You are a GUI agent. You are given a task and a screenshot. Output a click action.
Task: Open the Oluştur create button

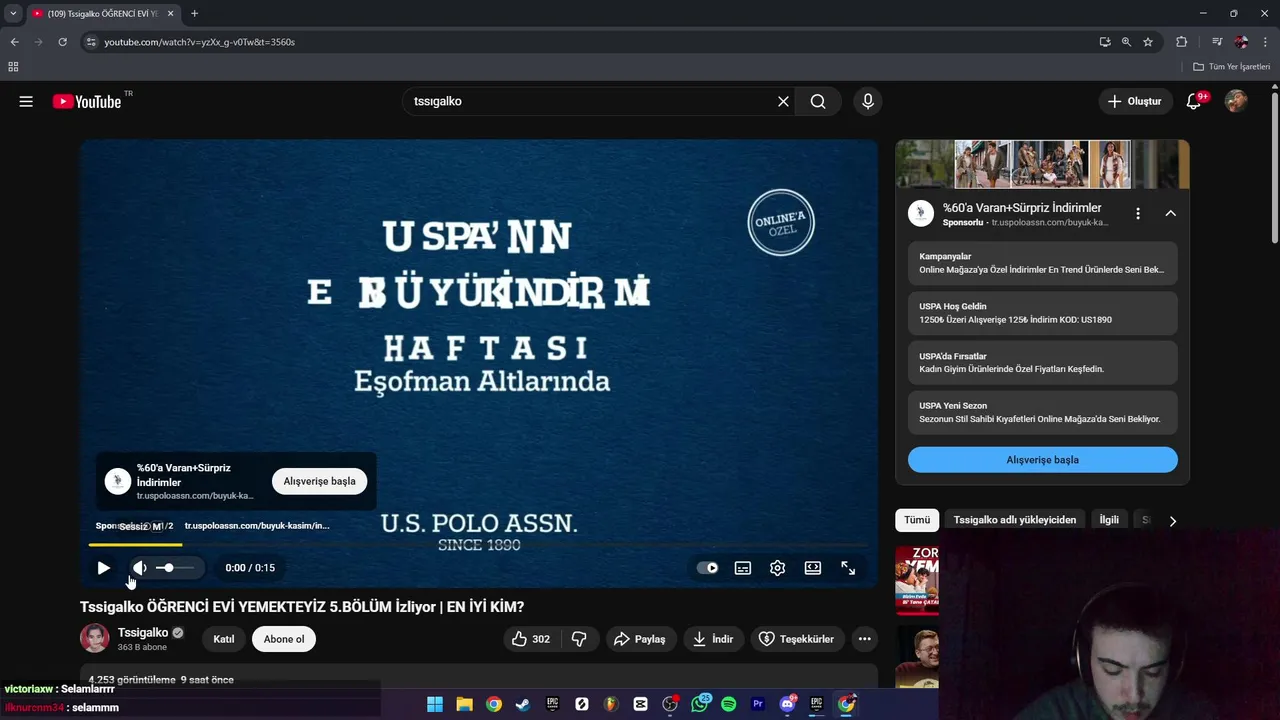1136,101
